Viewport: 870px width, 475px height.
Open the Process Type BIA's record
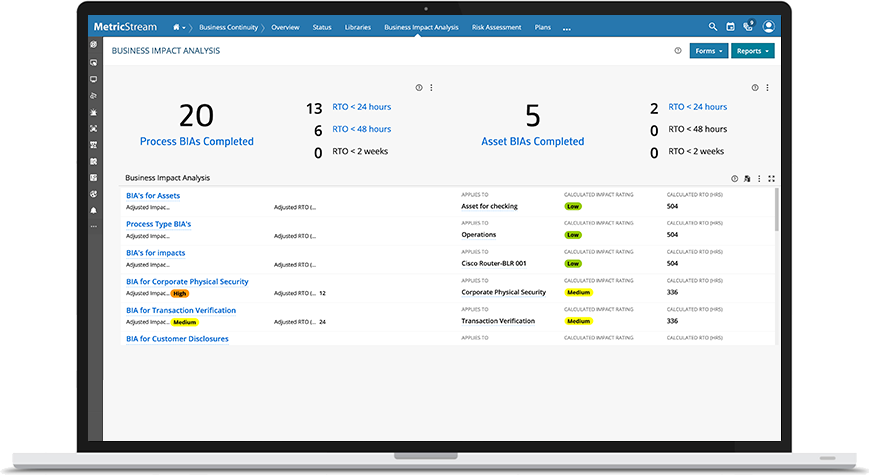[x=159, y=224]
